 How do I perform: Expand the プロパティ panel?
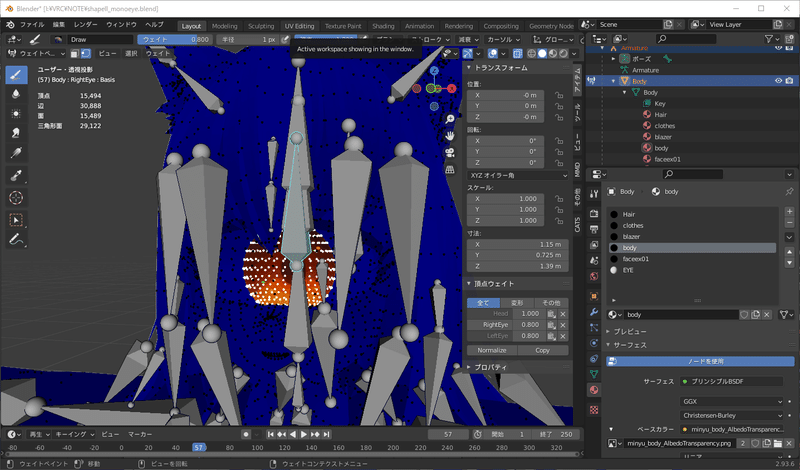coord(469,367)
